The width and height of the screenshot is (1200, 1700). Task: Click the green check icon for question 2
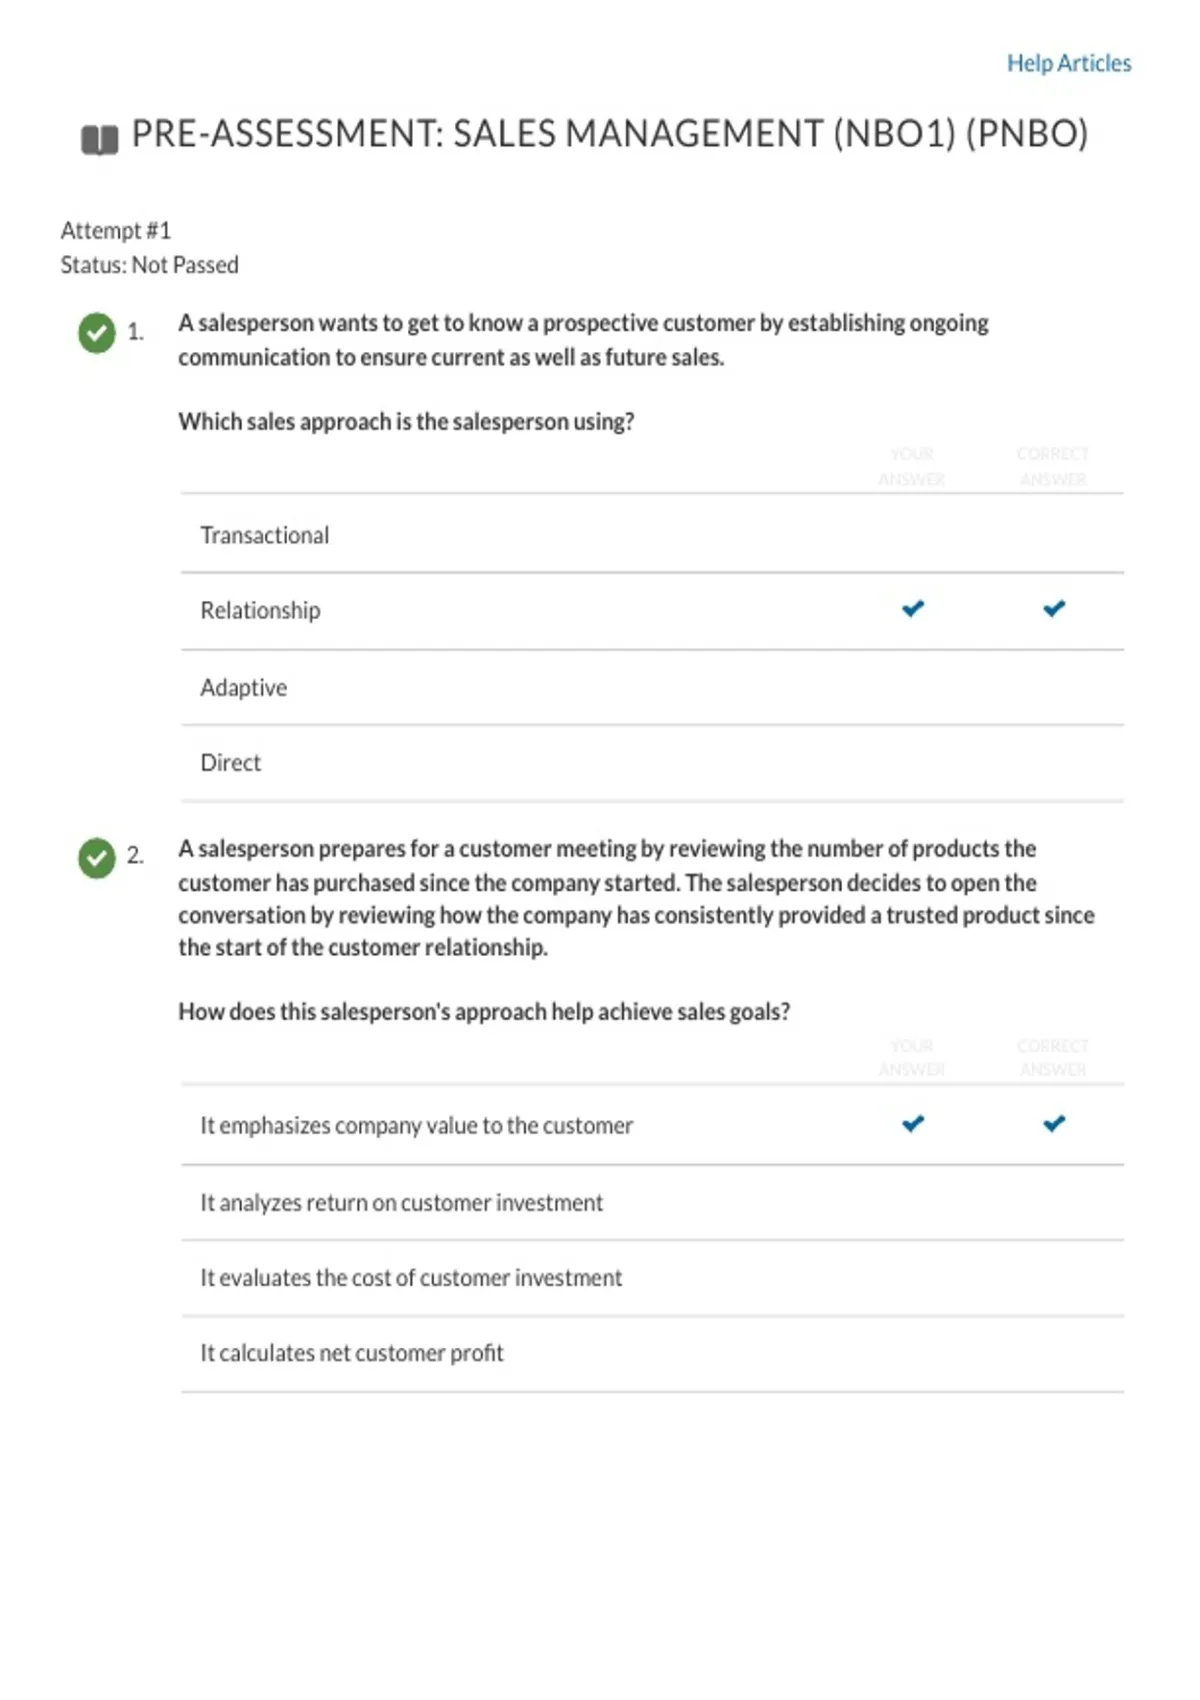97,857
